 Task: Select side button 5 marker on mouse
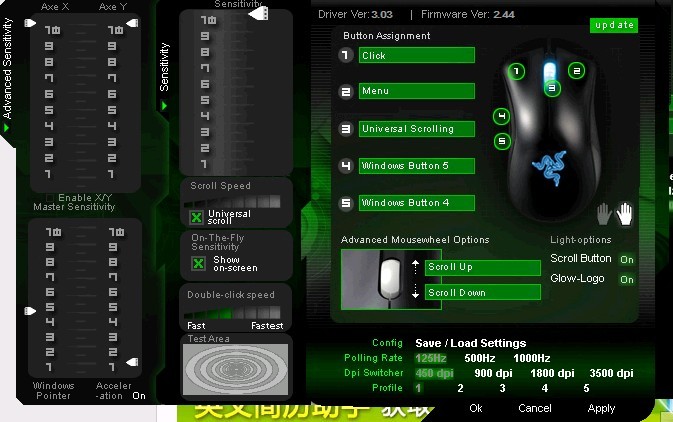[502, 141]
